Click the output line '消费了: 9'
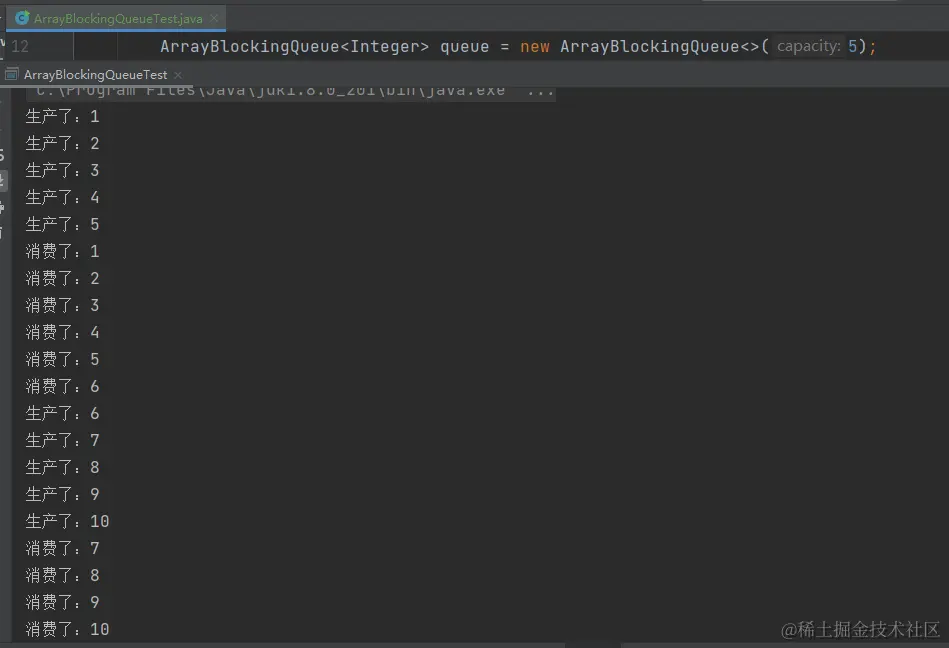The image size is (949, 648). point(62,602)
